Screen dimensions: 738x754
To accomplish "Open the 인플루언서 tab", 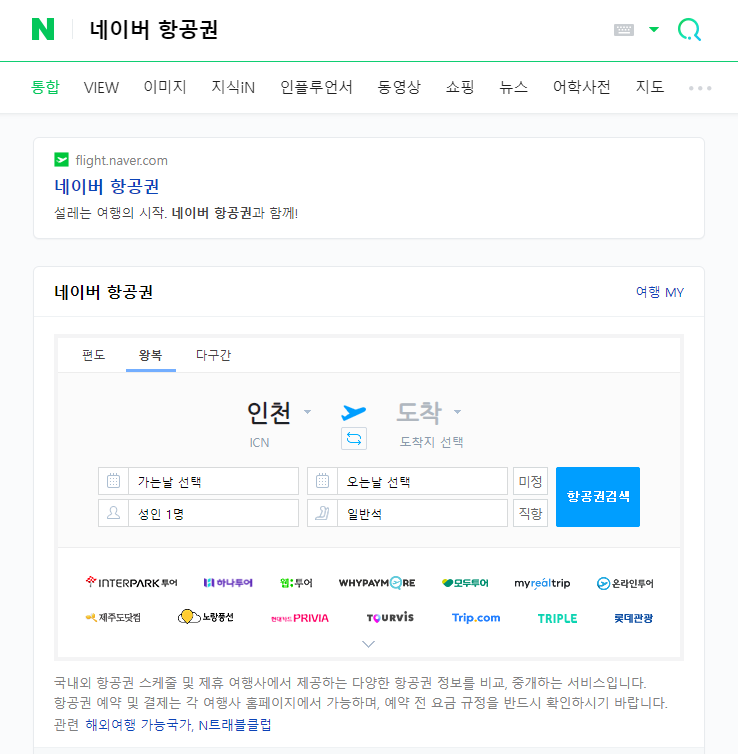I will pos(316,87).
